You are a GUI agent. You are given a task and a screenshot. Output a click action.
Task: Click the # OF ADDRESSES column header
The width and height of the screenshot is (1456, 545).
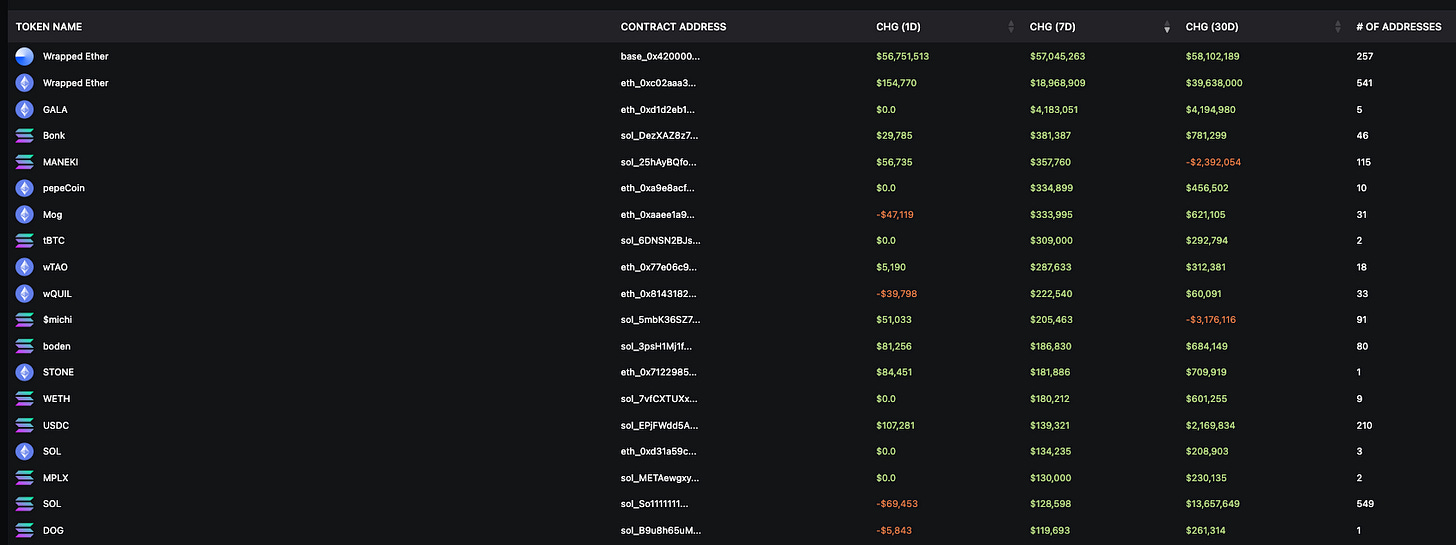(1398, 26)
